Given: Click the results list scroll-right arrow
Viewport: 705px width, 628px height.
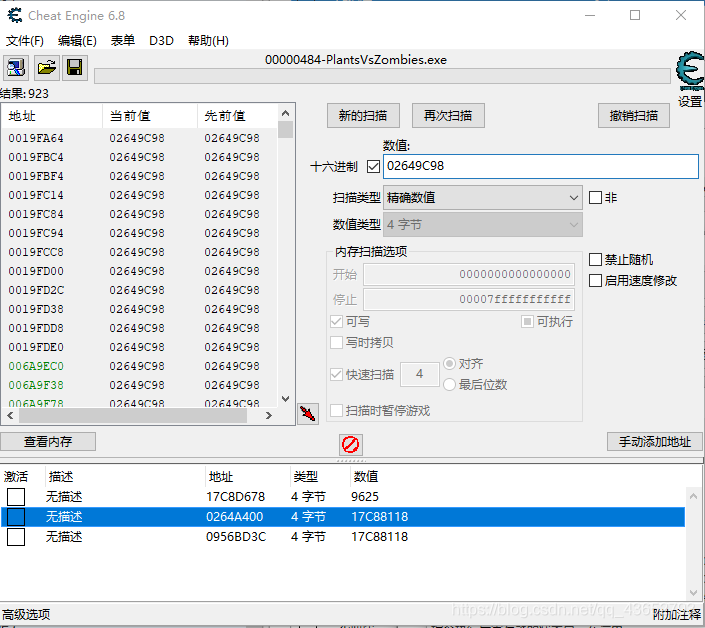Looking at the screenshot, I should pos(269,415).
